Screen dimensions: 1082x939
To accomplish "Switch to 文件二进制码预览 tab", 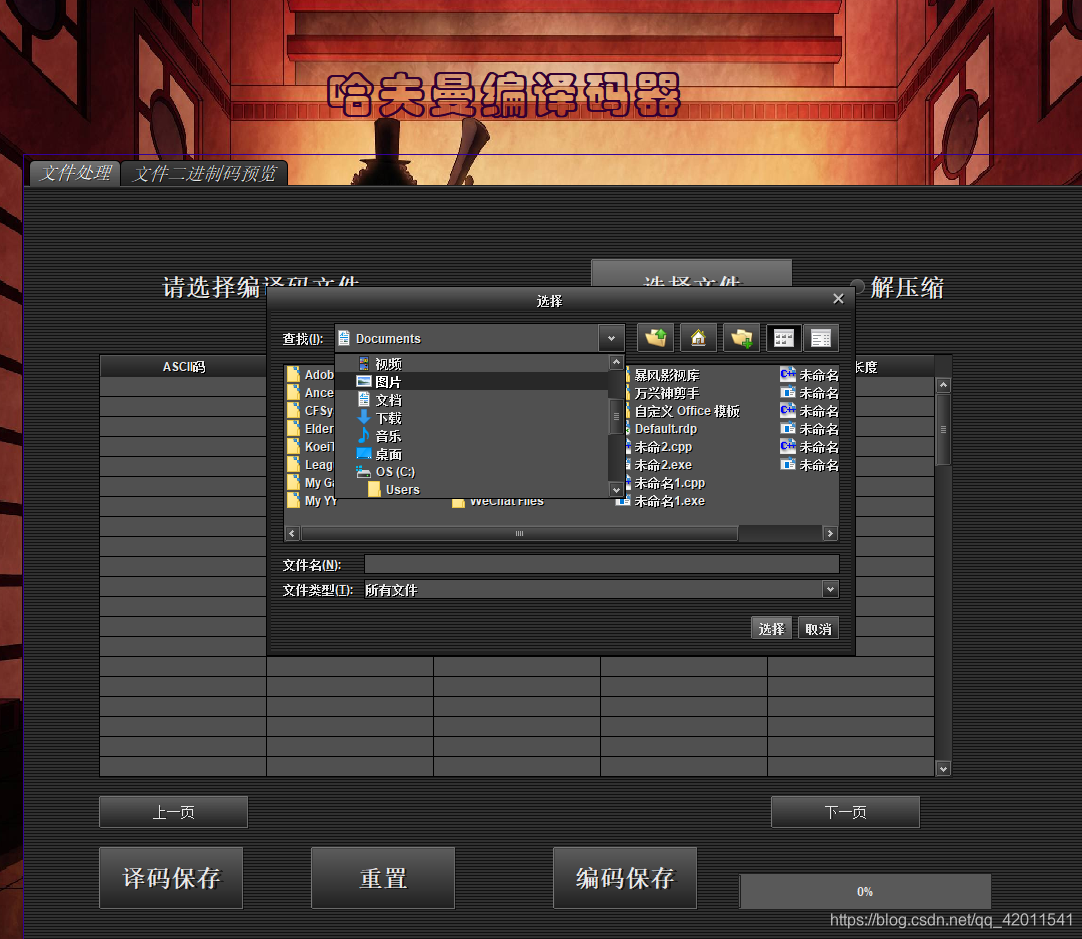I will (x=204, y=173).
